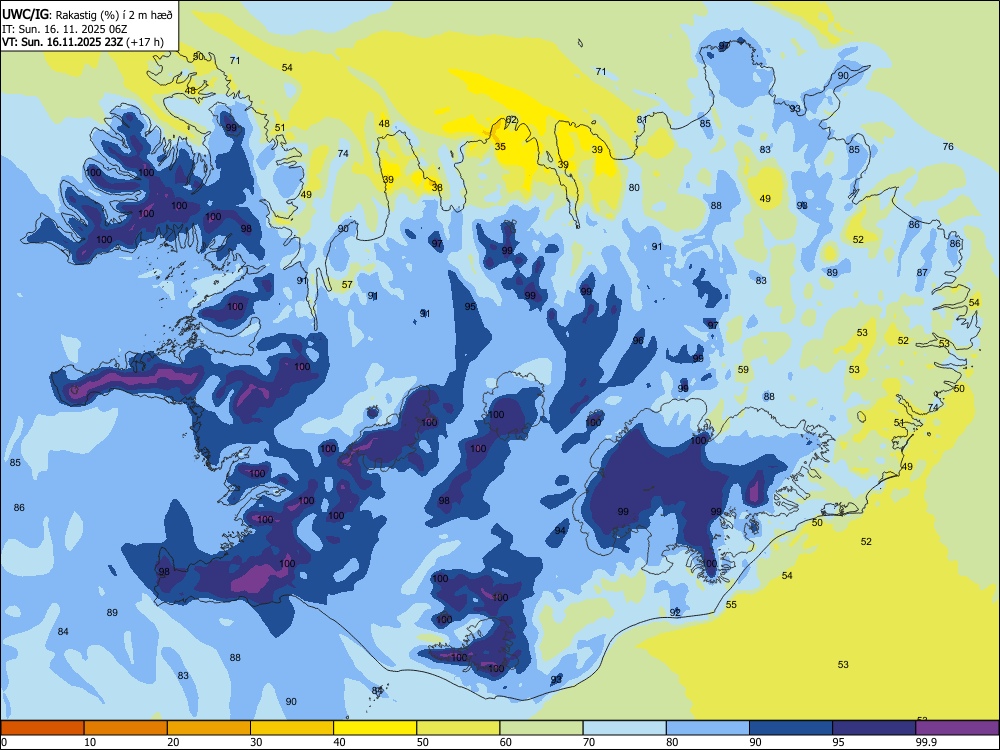Image resolution: width=1000 pixels, height=750 pixels.
Task: Click the '70' legend scale label
Action: tap(589, 742)
